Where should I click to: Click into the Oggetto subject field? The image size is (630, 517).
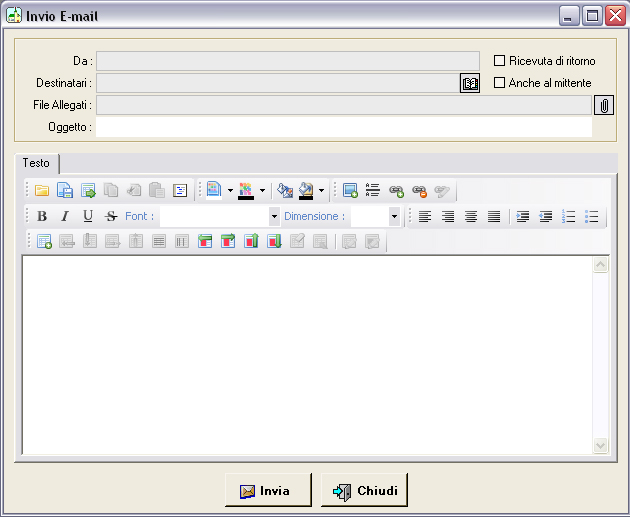tap(343, 127)
